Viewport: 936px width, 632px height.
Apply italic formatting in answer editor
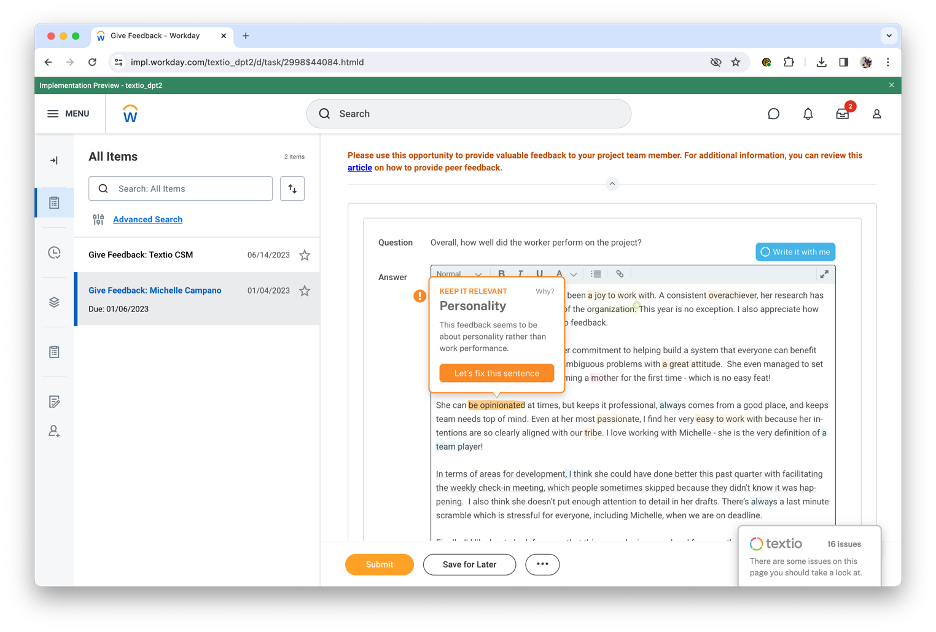click(x=521, y=273)
